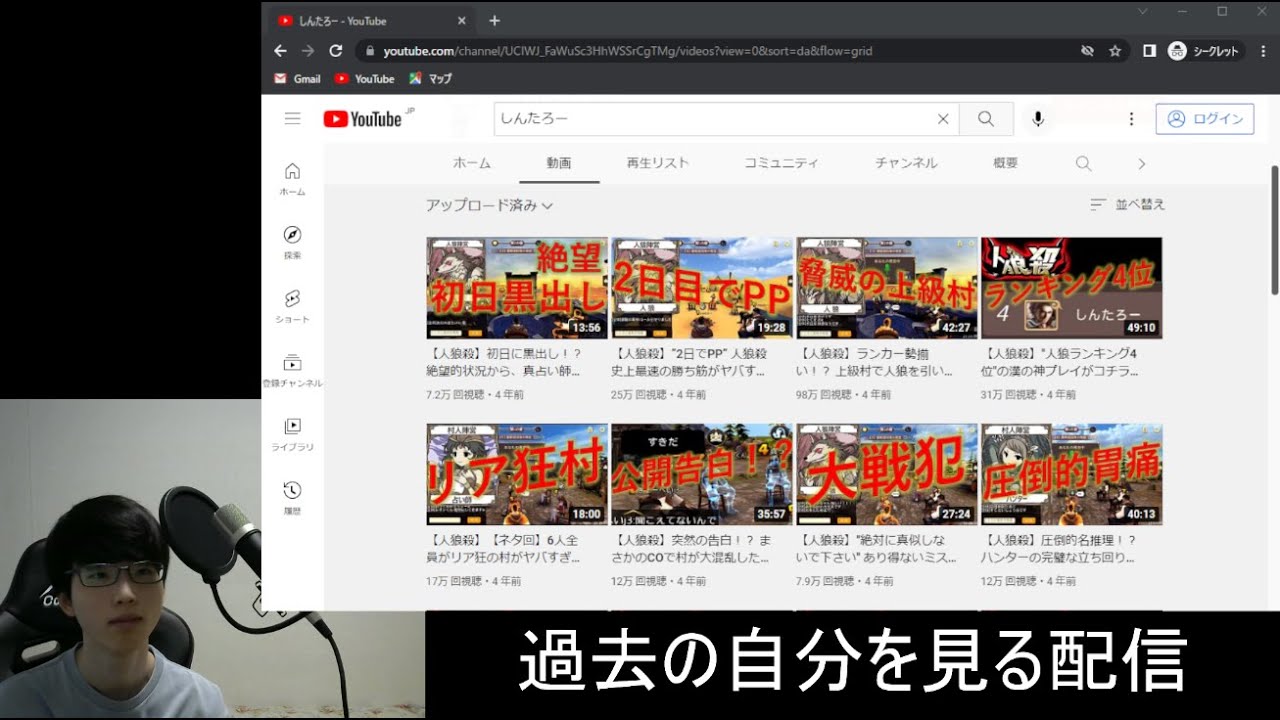Click the ログイン button
The image size is (1280, 720).
coord(1204,119)
